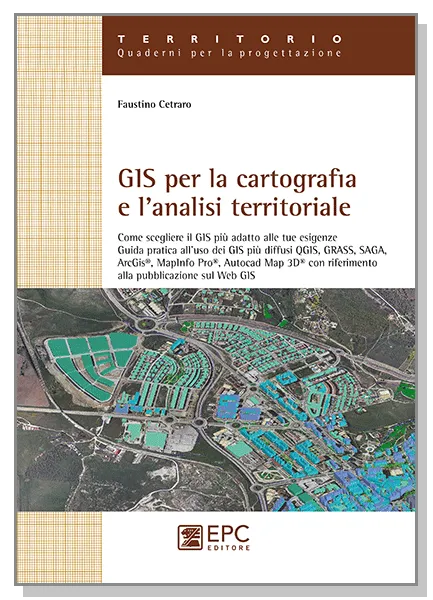This screenshot has width=433, height=600.
Task: Click the EPC Editore logo icon
Action: 190,538
